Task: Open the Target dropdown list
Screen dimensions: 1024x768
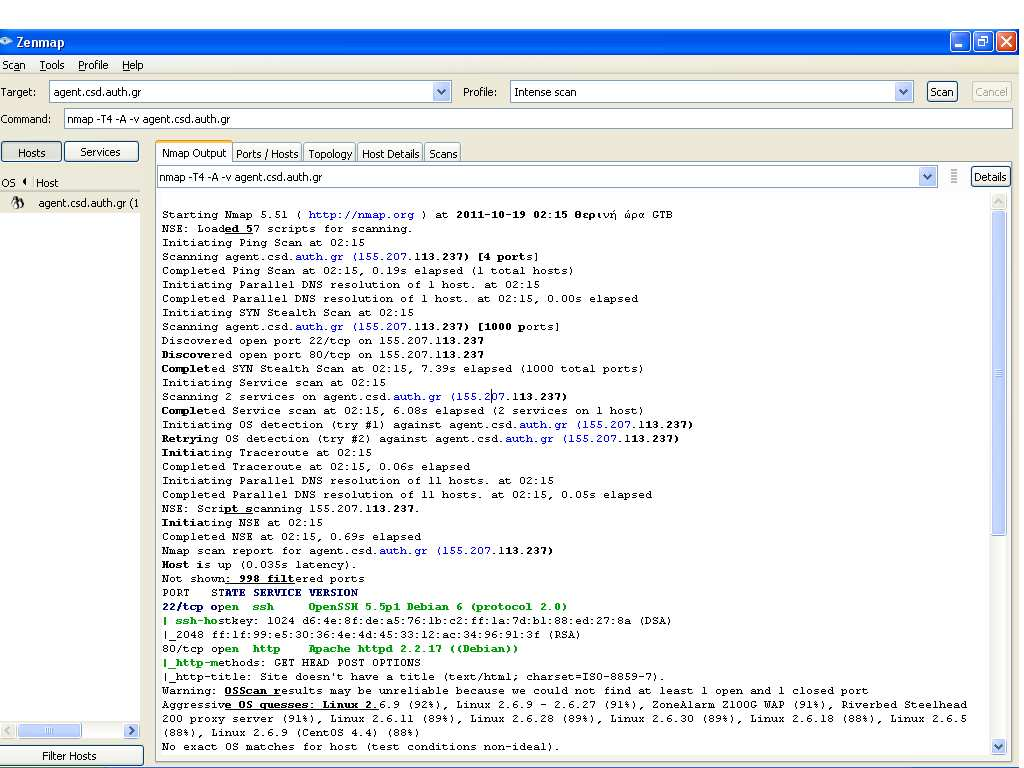Action: tap(441, 92)
